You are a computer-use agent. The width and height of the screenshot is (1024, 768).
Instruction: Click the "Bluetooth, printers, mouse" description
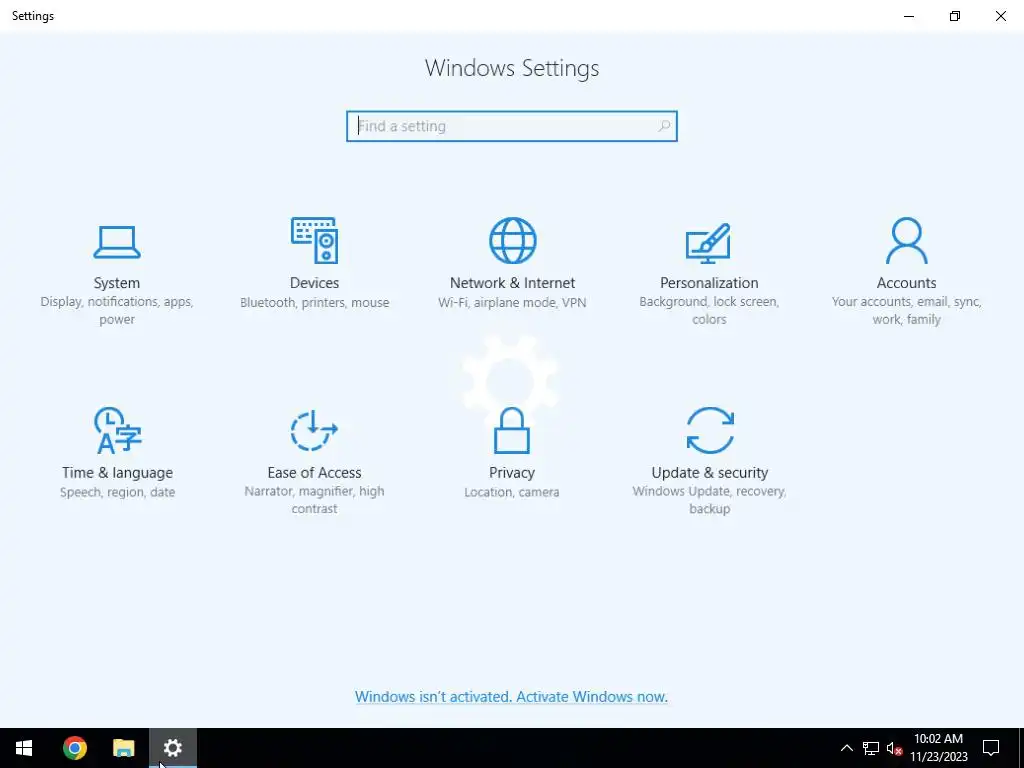[314, 302]
